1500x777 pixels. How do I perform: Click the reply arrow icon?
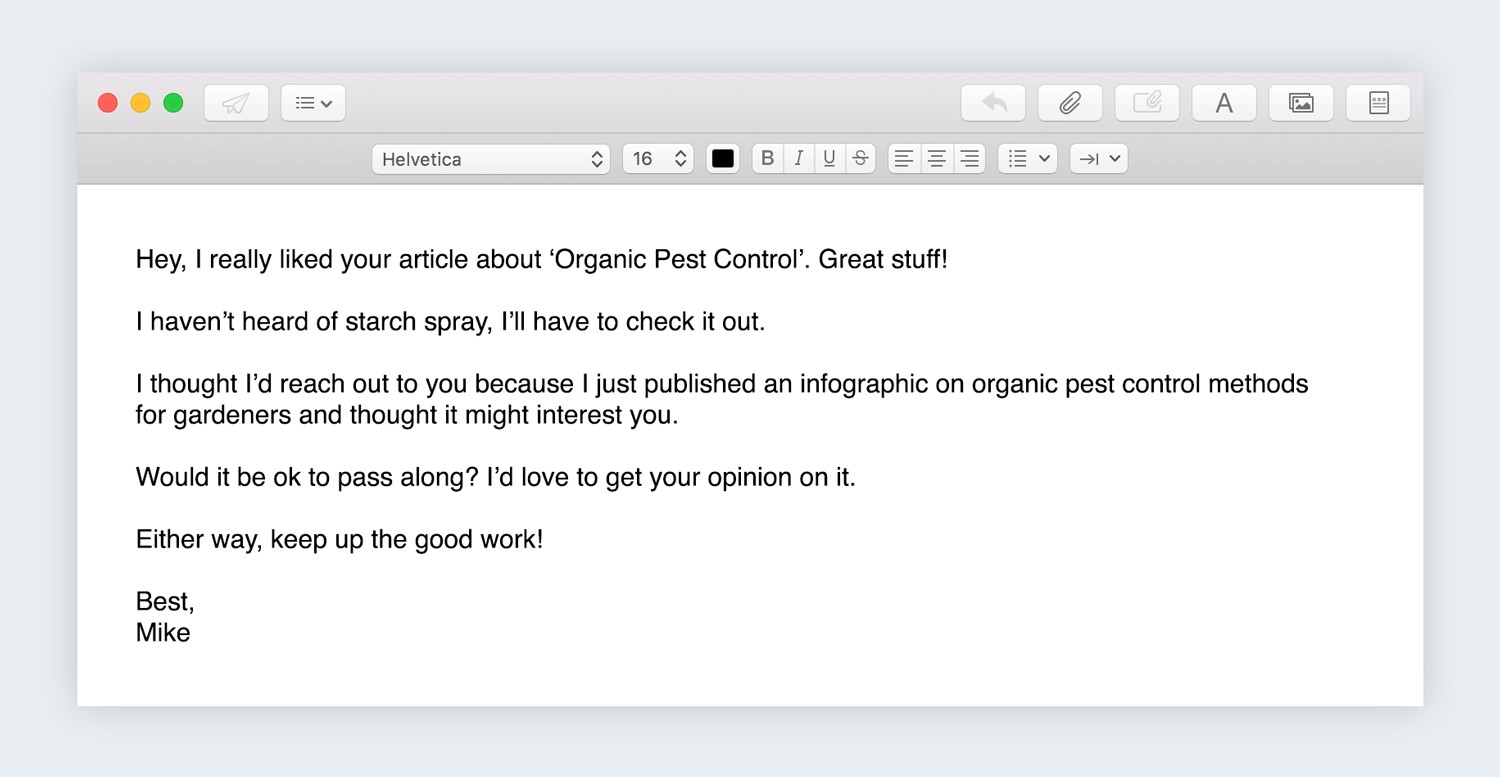coord(993,103)
